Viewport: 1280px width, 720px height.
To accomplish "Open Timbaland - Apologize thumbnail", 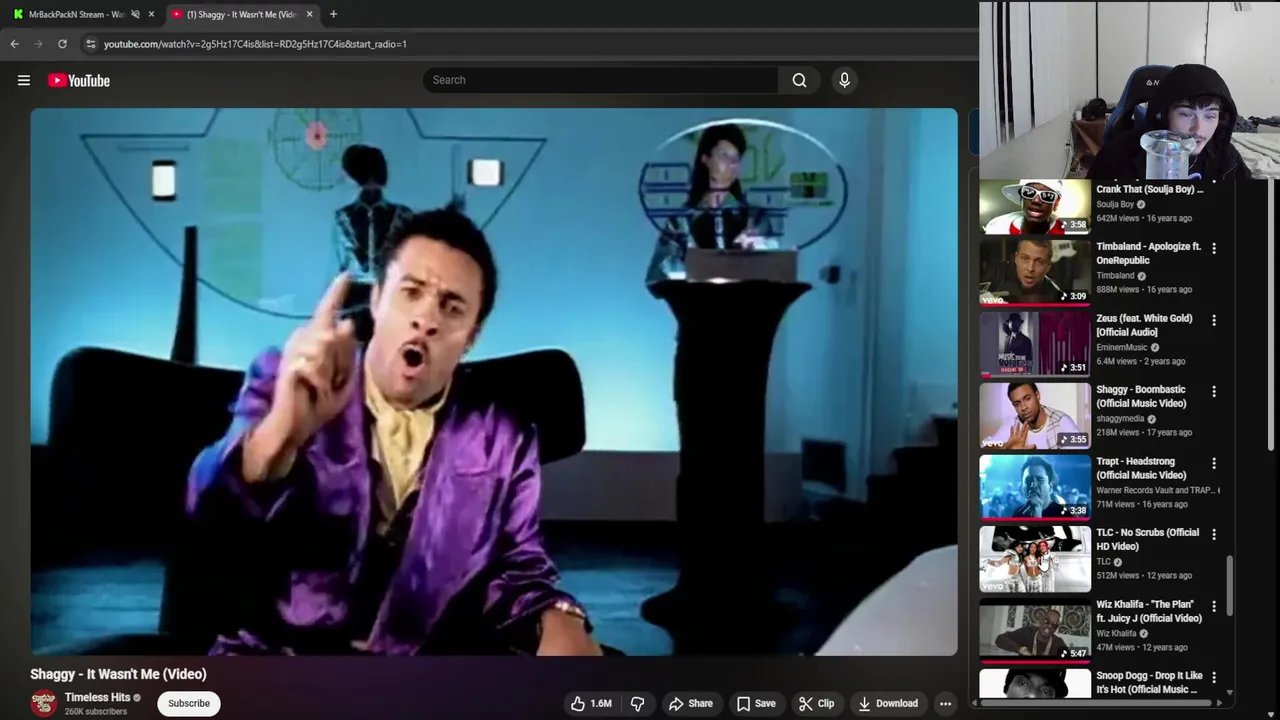I will pyautogui.click(x=1035, y=272).
